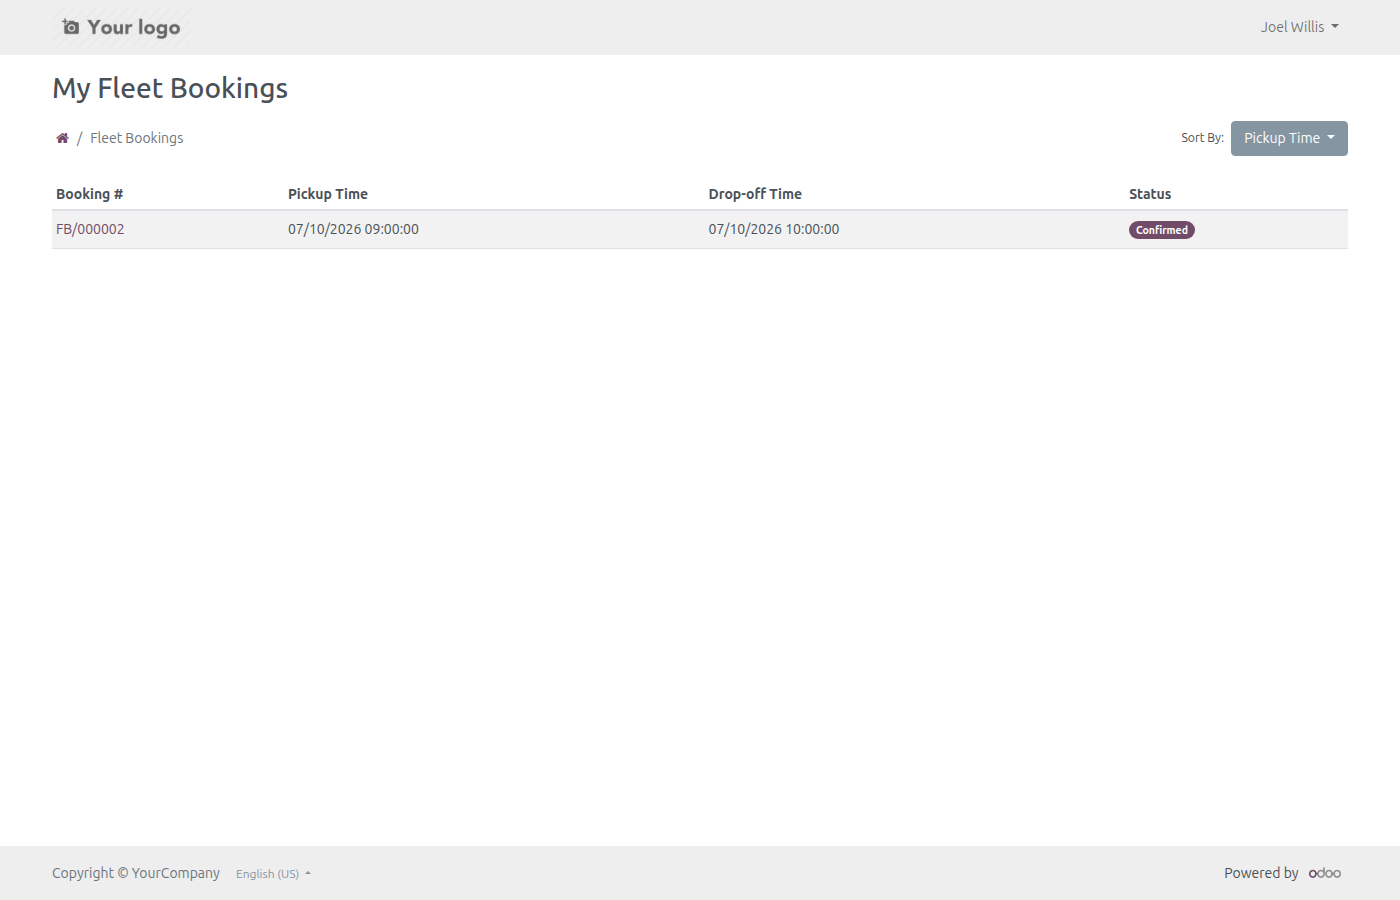Click the Booking # column header
This screenshot has width=1400, height=900.
tap(89, 194)
